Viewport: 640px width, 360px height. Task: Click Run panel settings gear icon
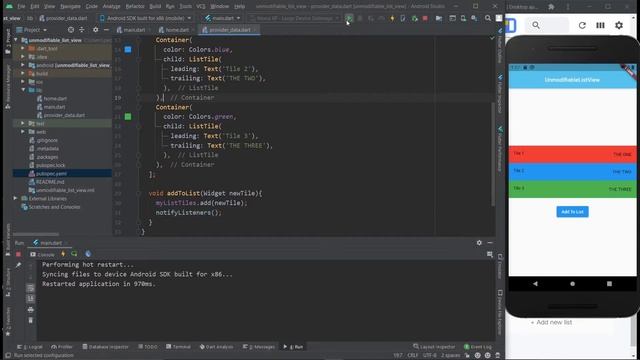click(x=479, y=243)
